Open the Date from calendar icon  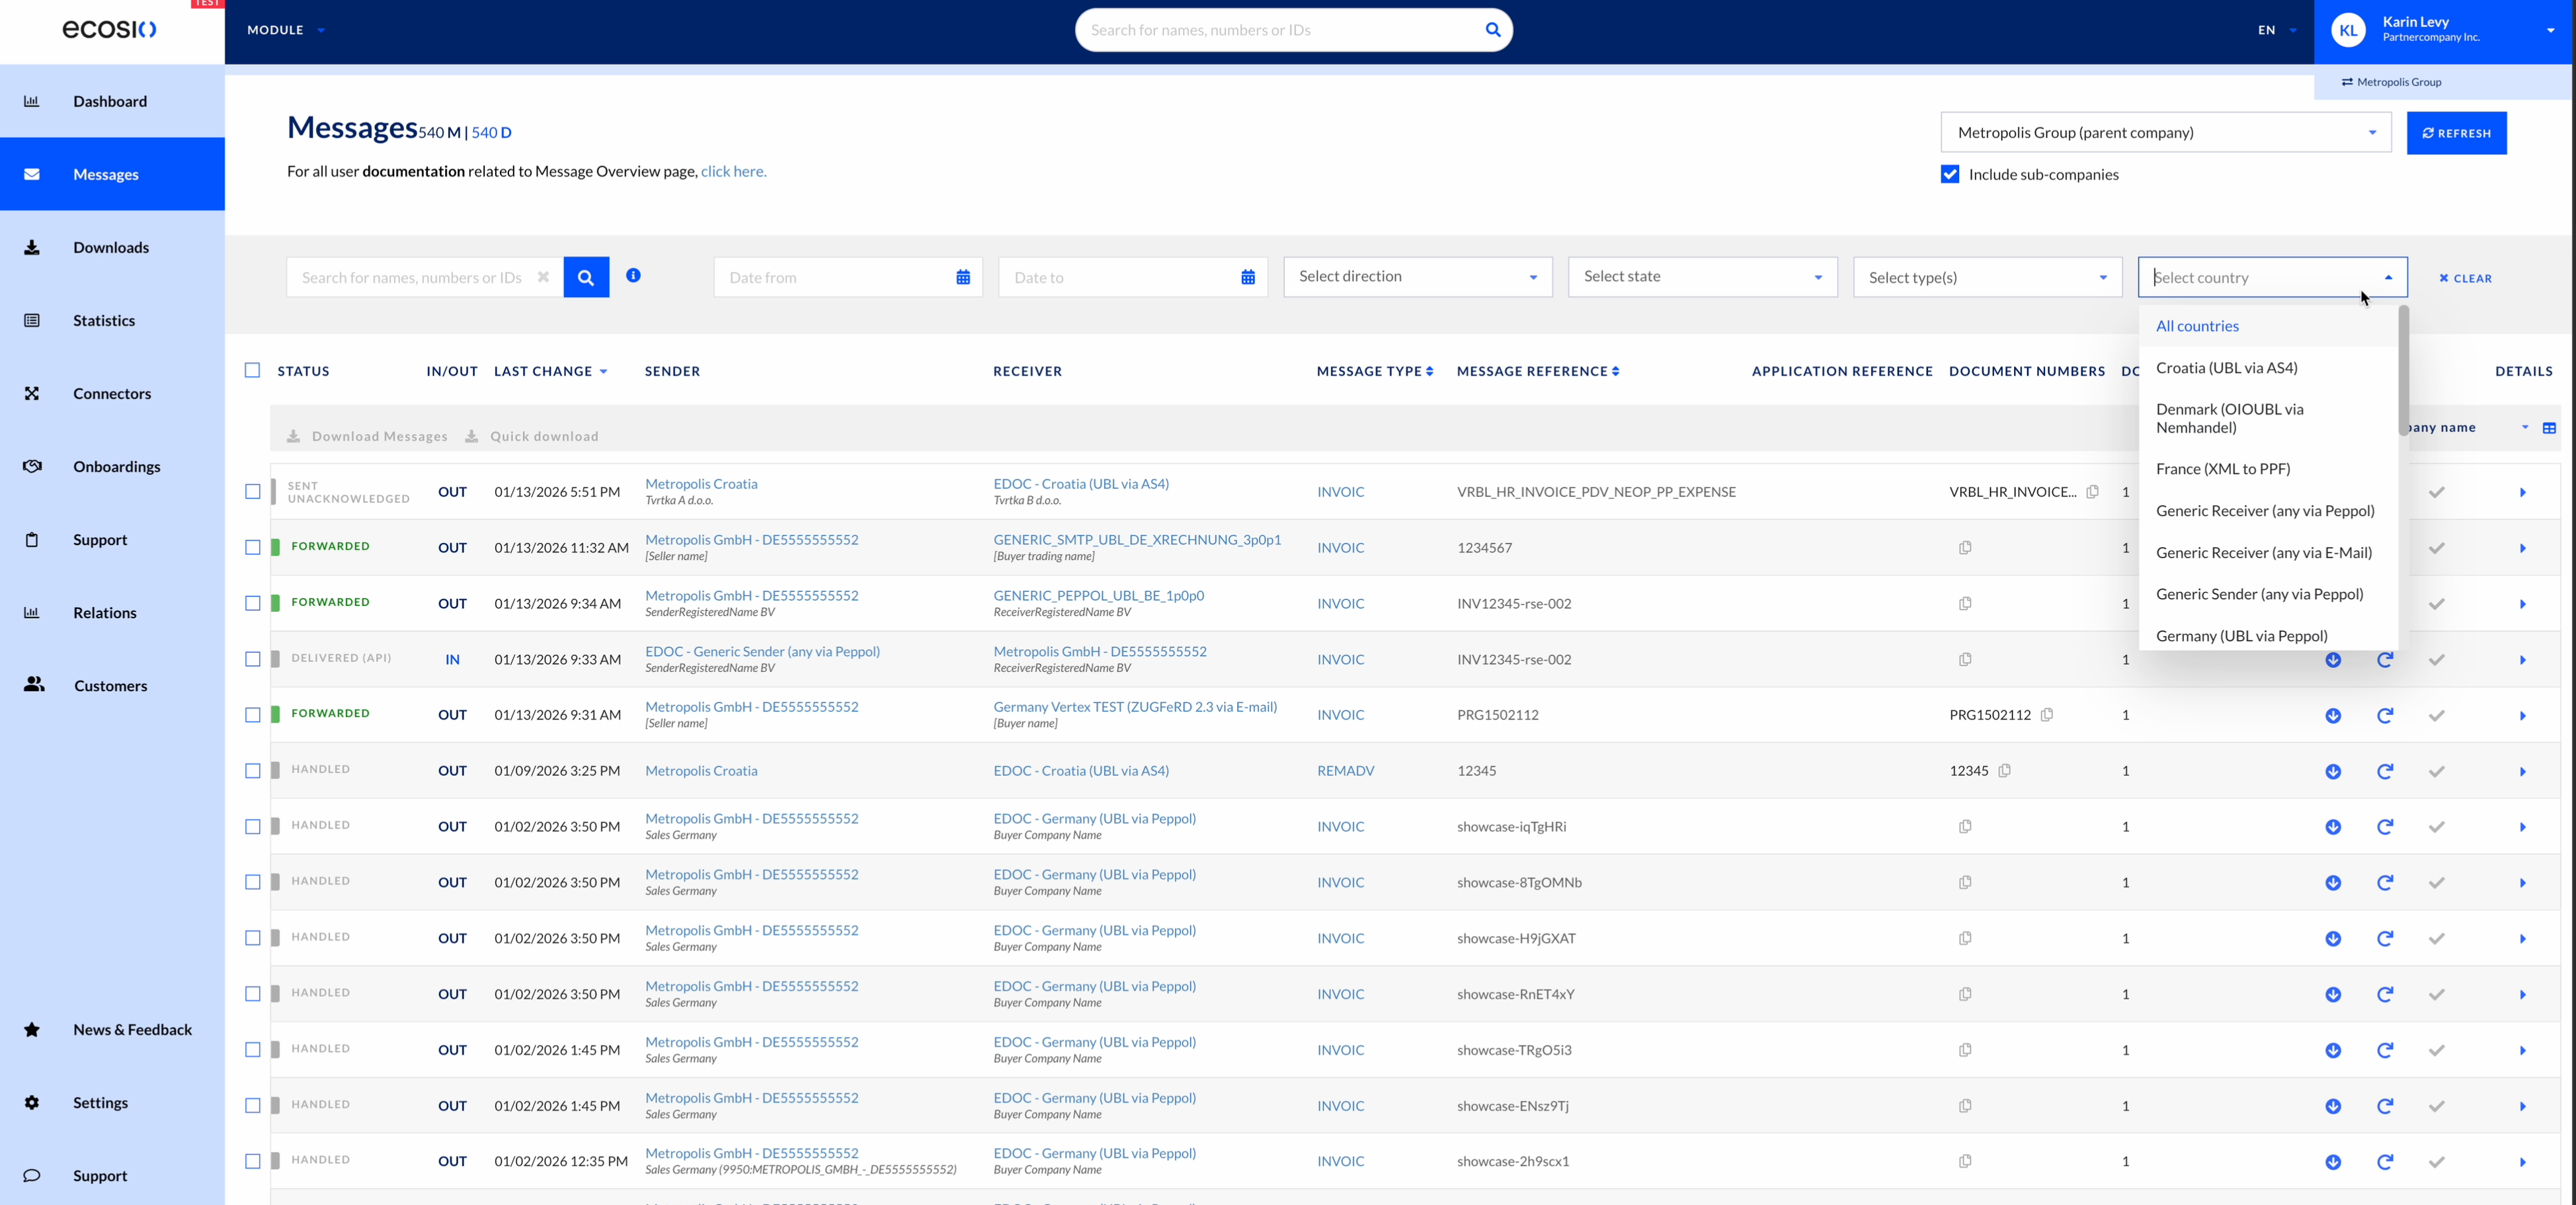[962, 277]
